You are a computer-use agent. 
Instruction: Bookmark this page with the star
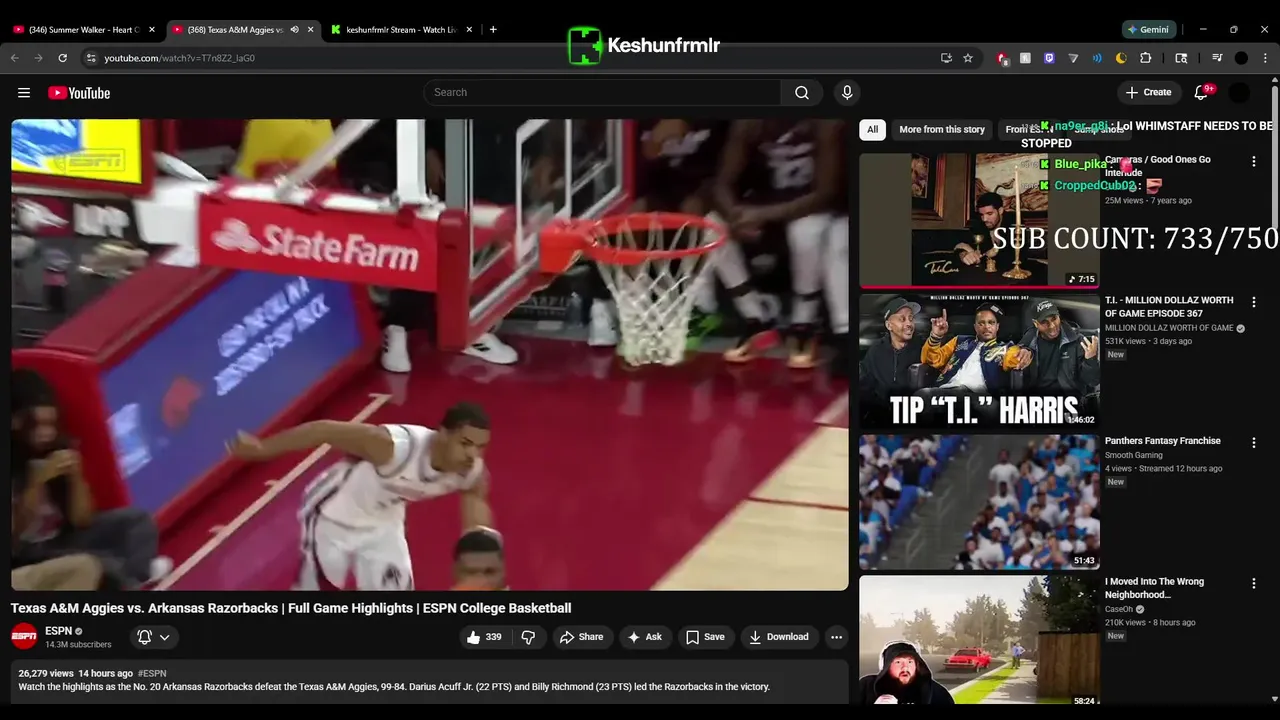[968, 58]
